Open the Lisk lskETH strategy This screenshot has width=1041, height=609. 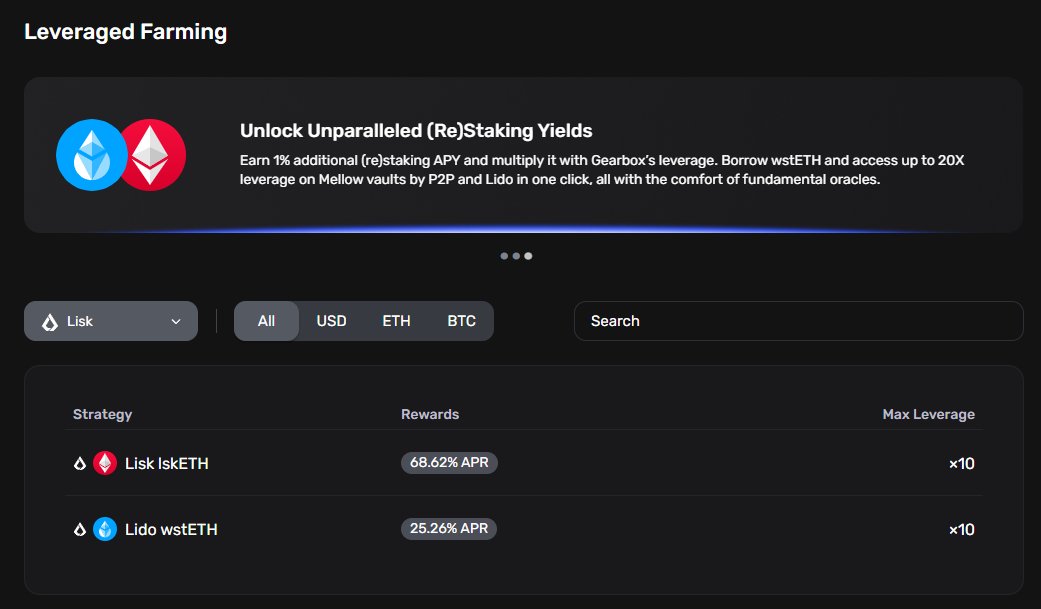(523, 463)
